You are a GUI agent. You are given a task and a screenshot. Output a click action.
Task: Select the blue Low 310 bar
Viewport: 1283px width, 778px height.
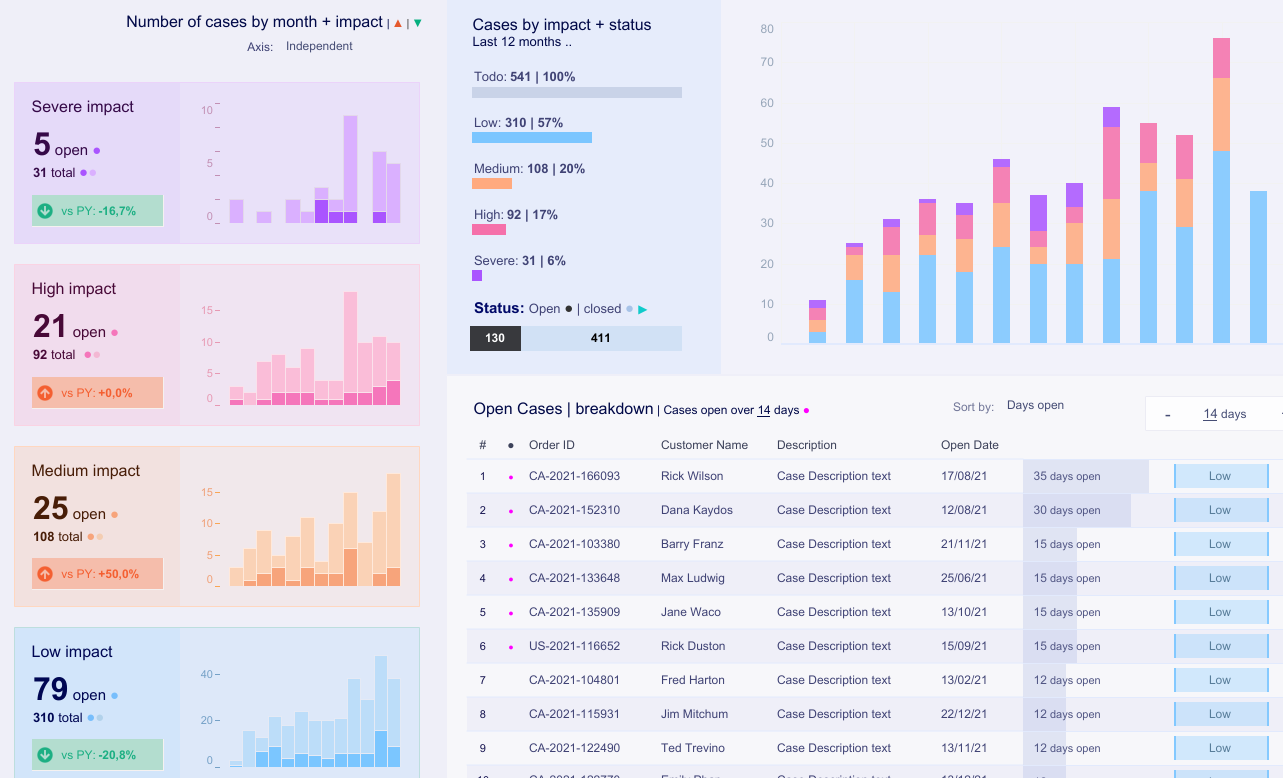532,138
